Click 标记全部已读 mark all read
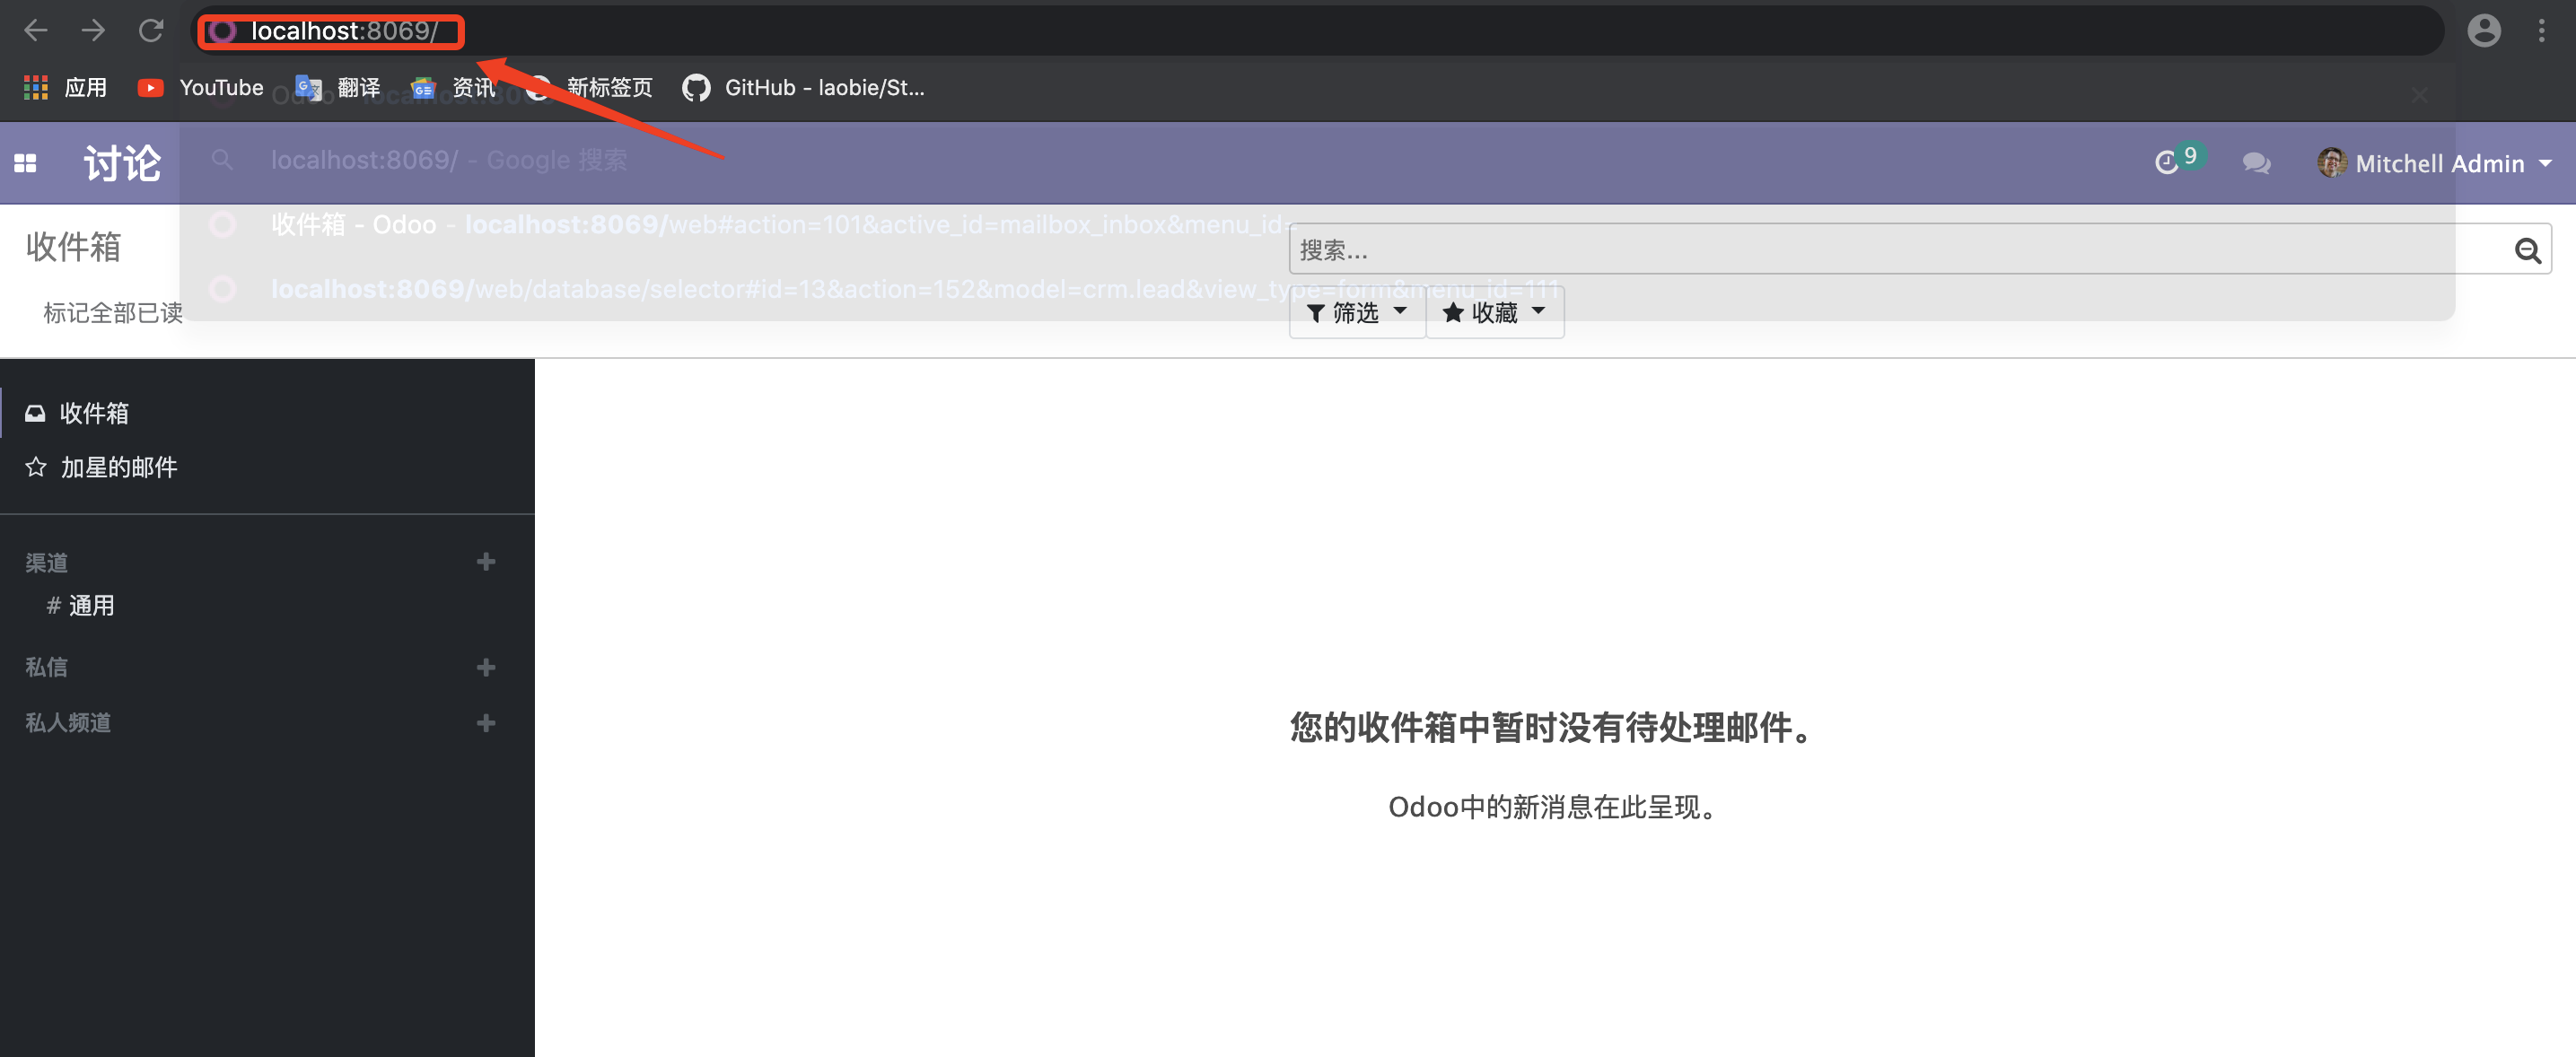The image size is (2576, 1057). [112, 313]
